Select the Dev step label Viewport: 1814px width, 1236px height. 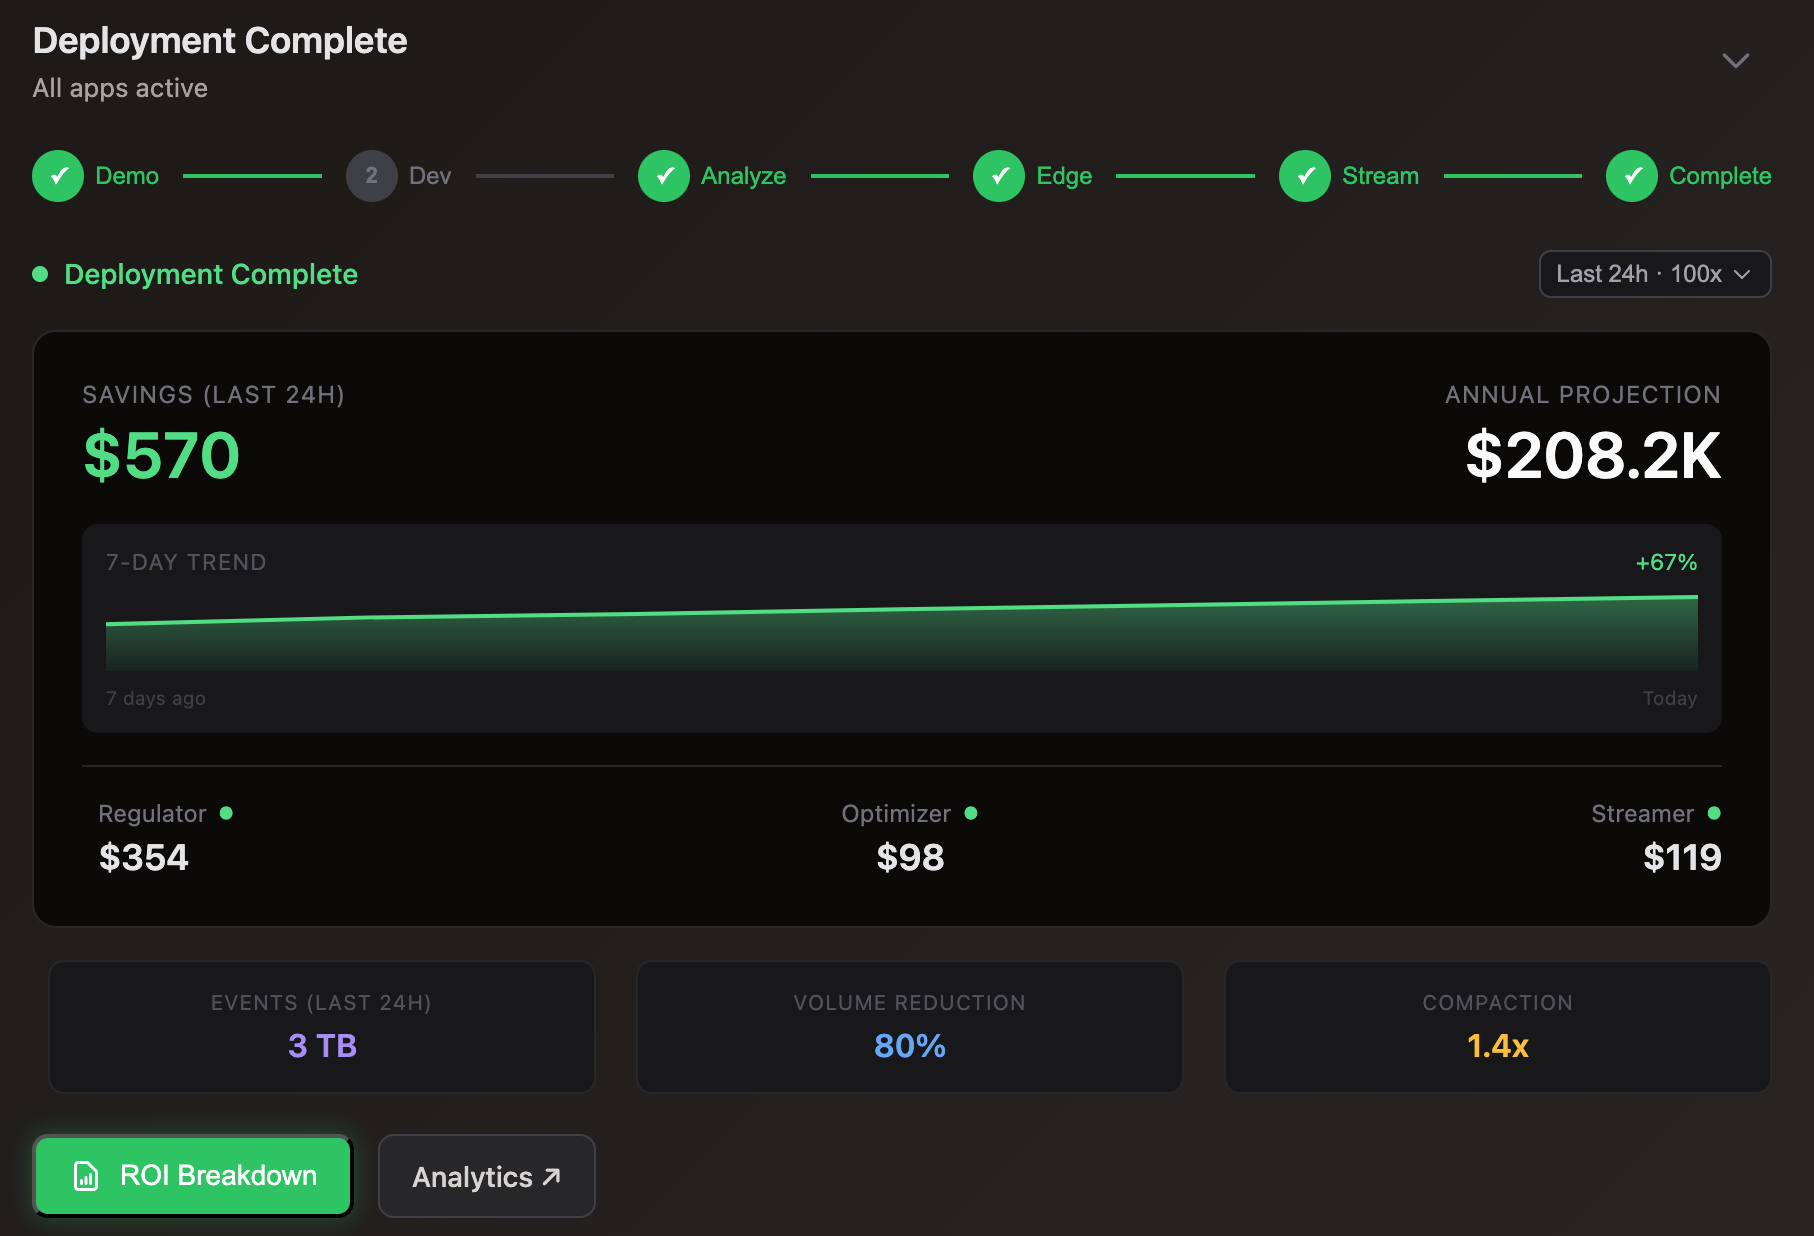click(x=430, y=176)
